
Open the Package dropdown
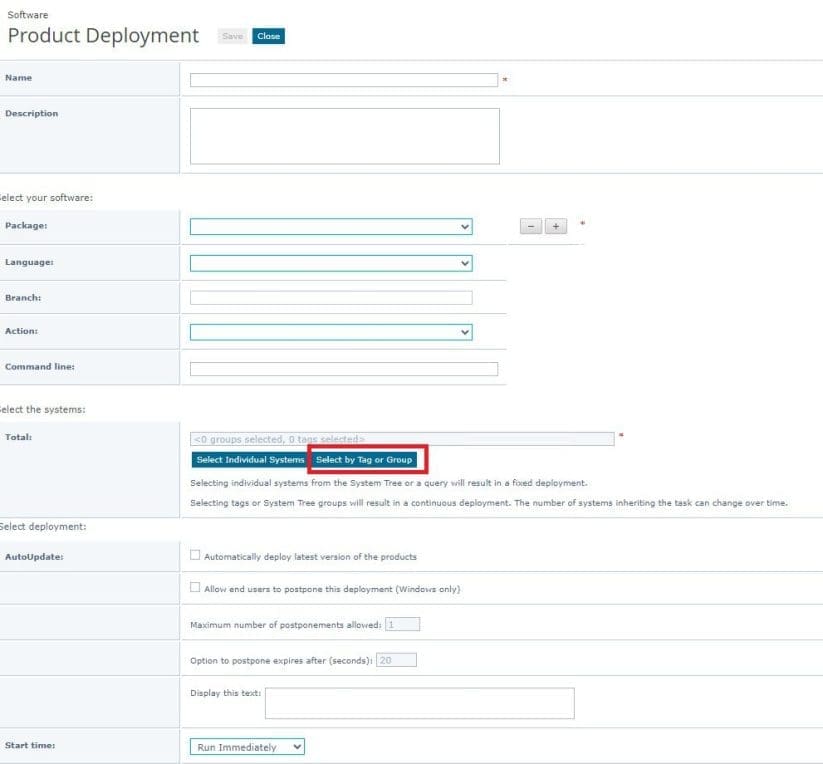(331, 227)
